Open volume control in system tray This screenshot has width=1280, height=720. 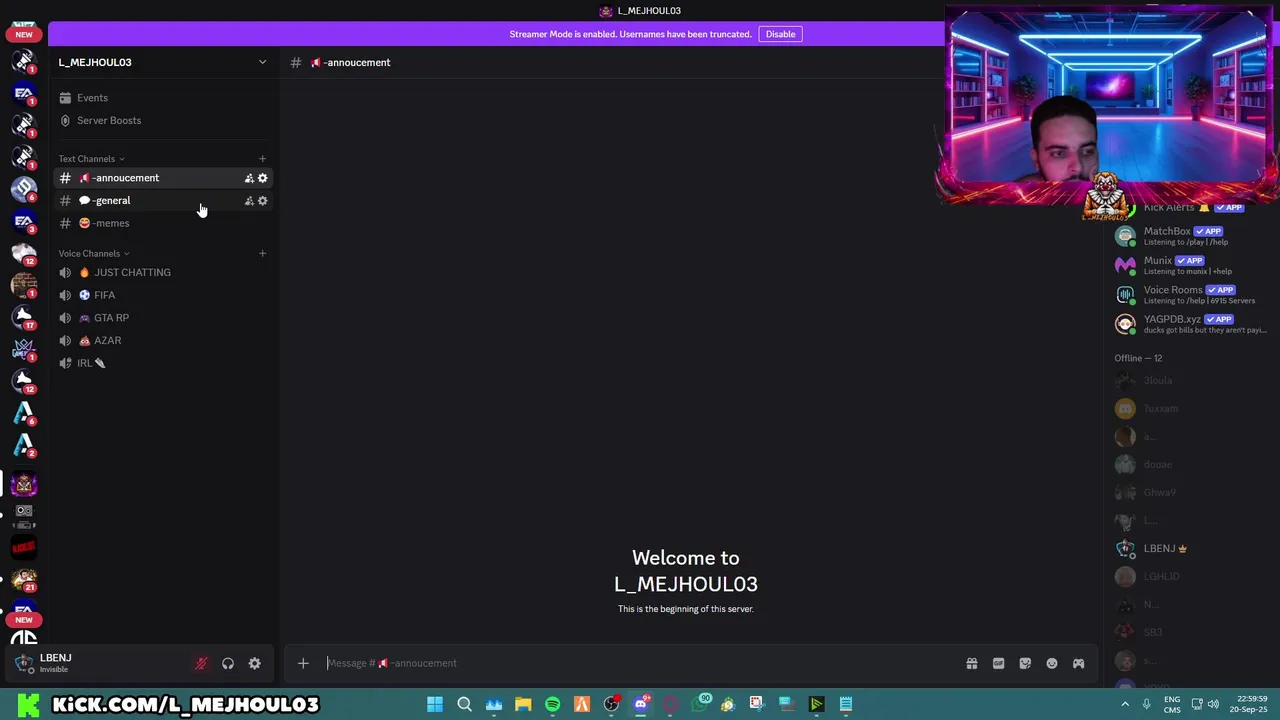pyautogui.click(x=1214, y=704)
